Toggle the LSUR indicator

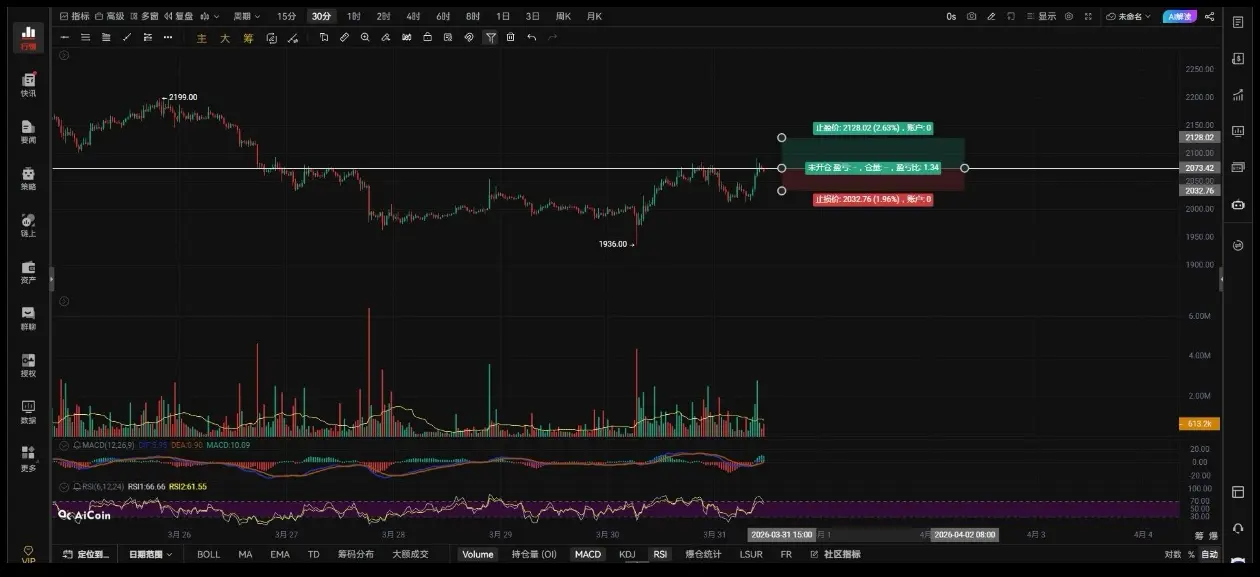click(751, 554)
